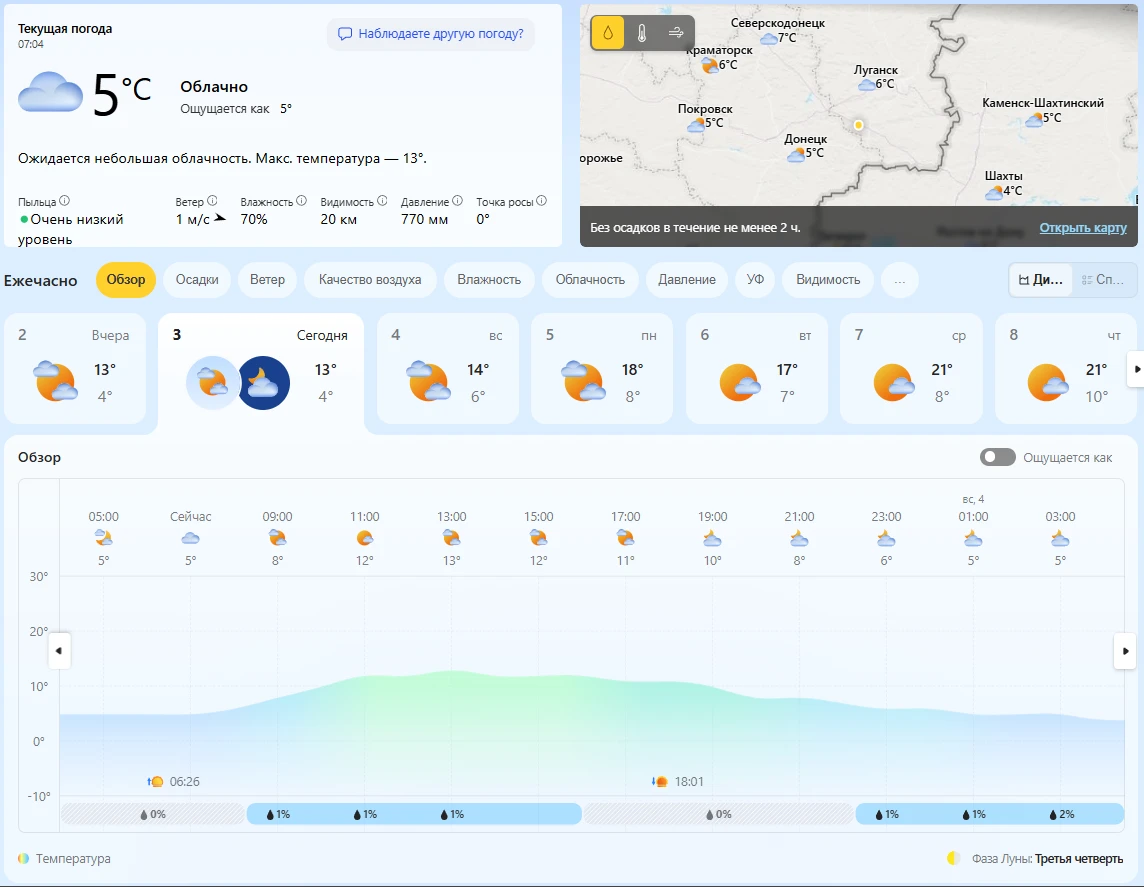
Task: Open the Осадки tab
Action: point(197,280)
